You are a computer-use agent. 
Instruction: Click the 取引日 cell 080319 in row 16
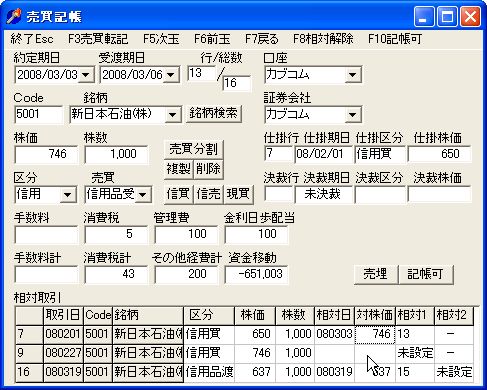[x=63, y=372]
